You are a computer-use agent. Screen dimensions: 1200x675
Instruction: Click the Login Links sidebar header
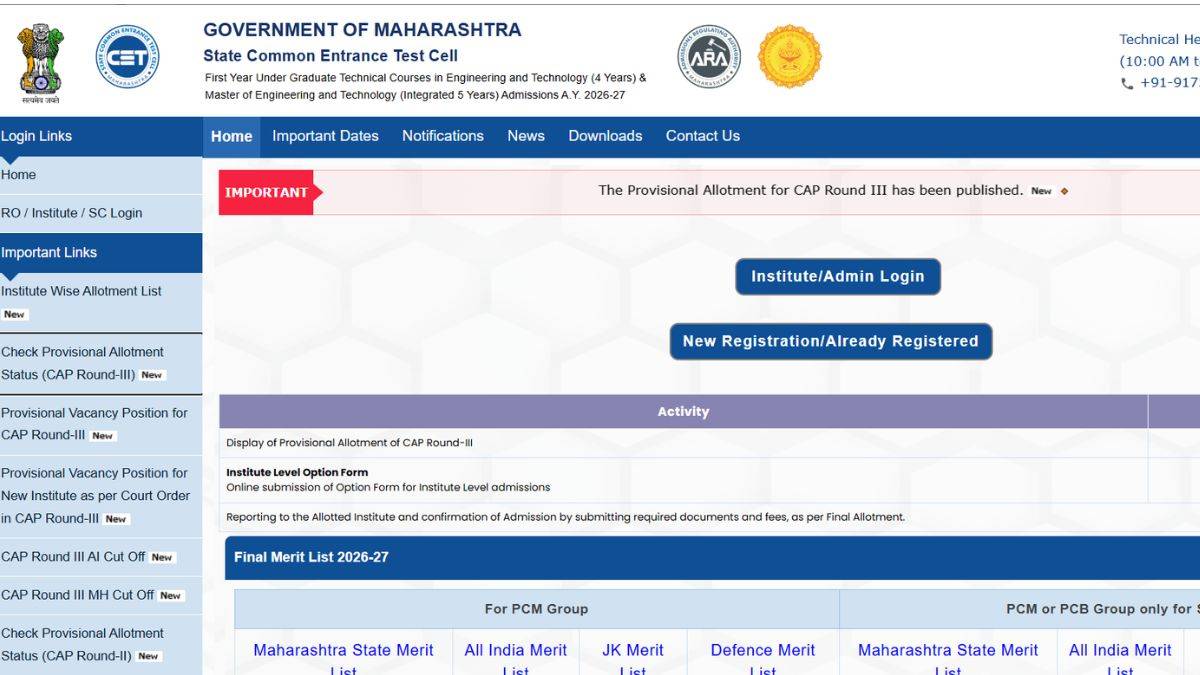(x=101, y=136)
